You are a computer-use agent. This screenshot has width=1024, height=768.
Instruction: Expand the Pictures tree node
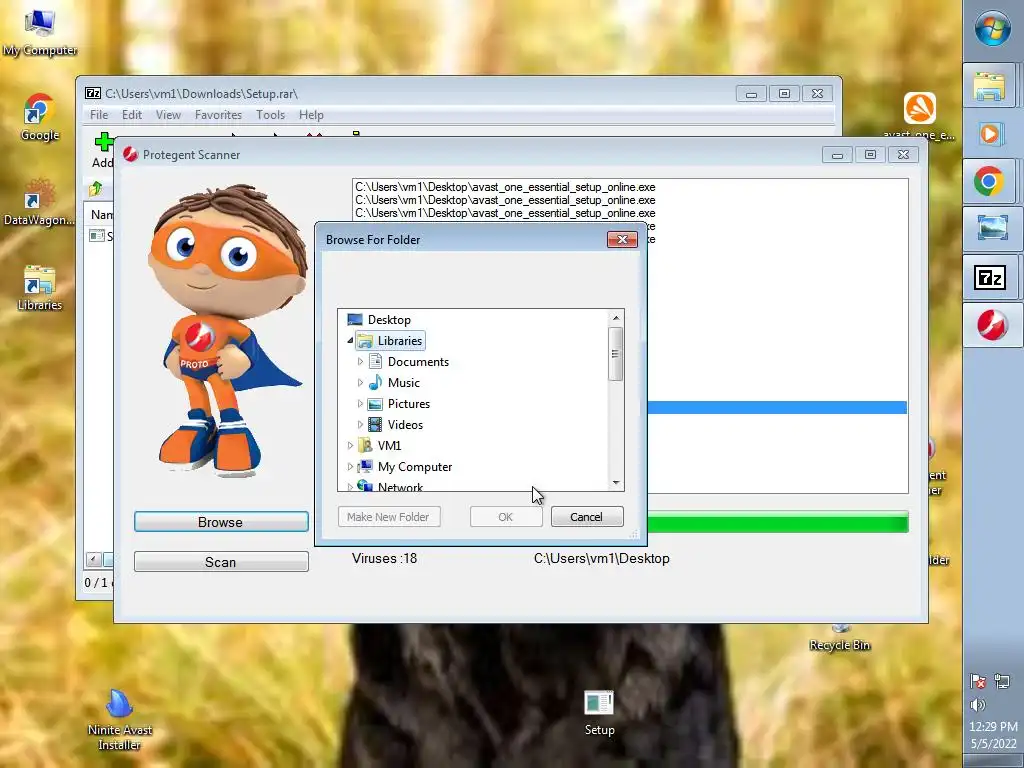click(x=360, y=404)
